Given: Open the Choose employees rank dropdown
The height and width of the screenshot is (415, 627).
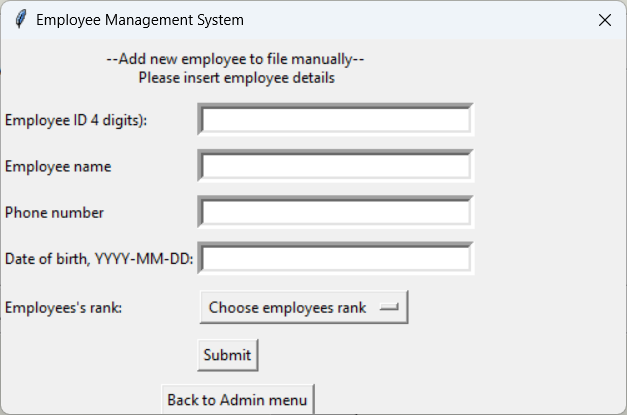Looking at the screenshot, I should 304,307.
